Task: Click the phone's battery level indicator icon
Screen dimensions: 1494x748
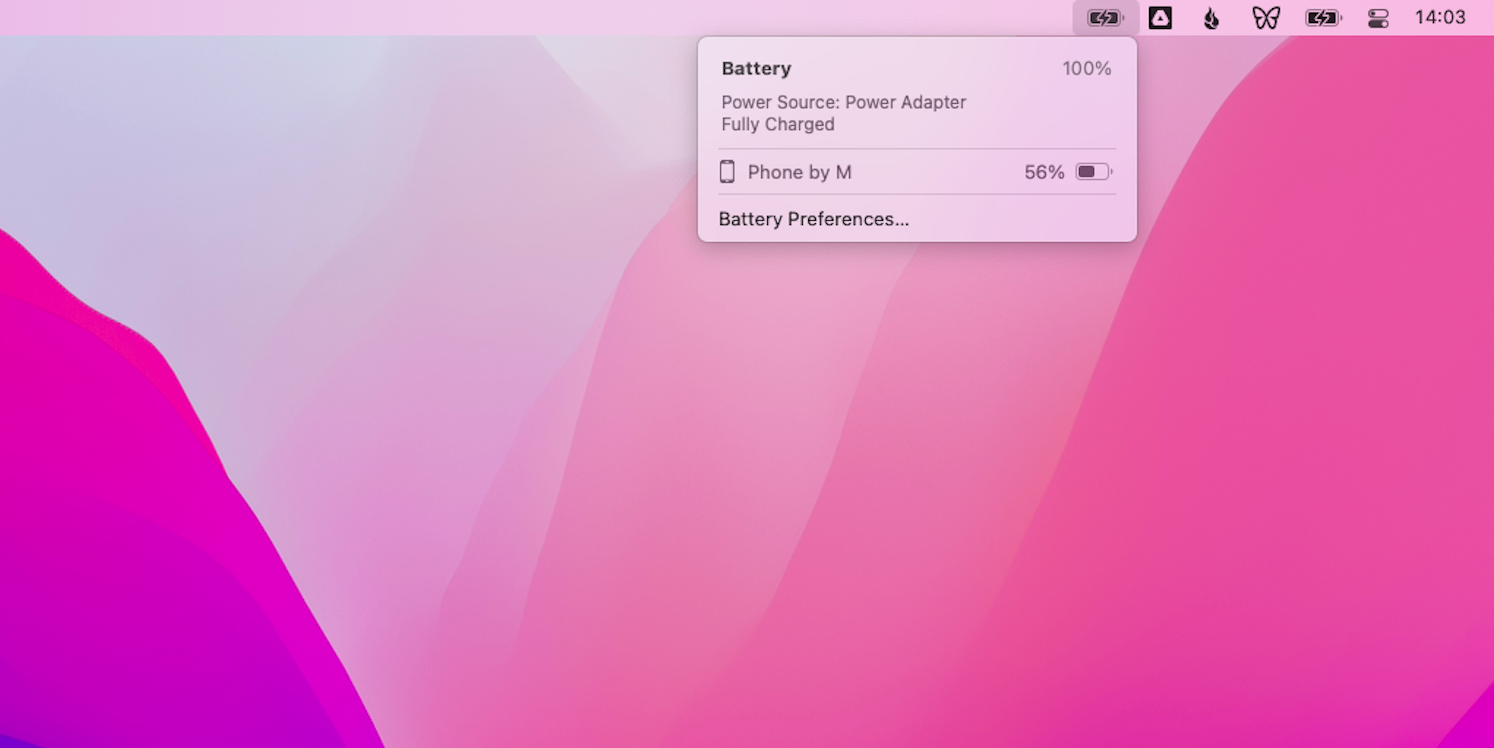Action: click(1093, 172)
